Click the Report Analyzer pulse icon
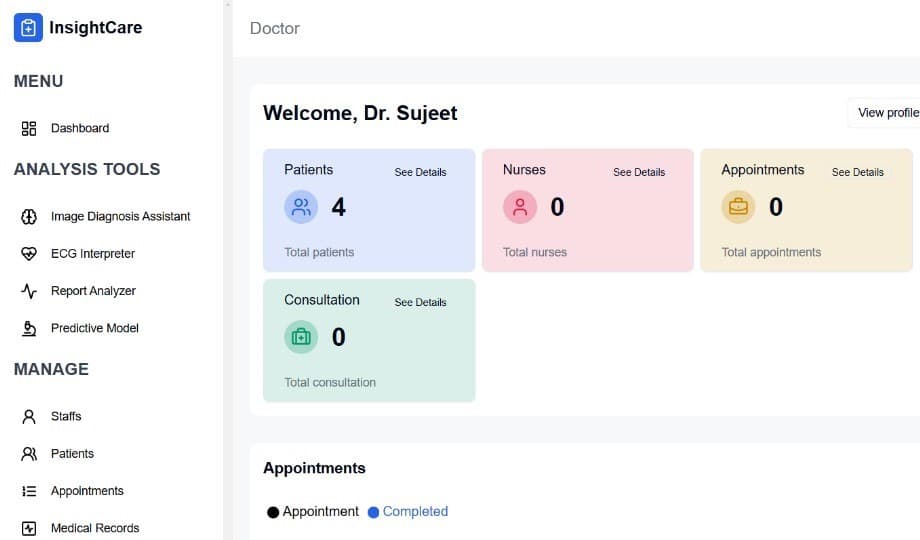 coord(29,291)
